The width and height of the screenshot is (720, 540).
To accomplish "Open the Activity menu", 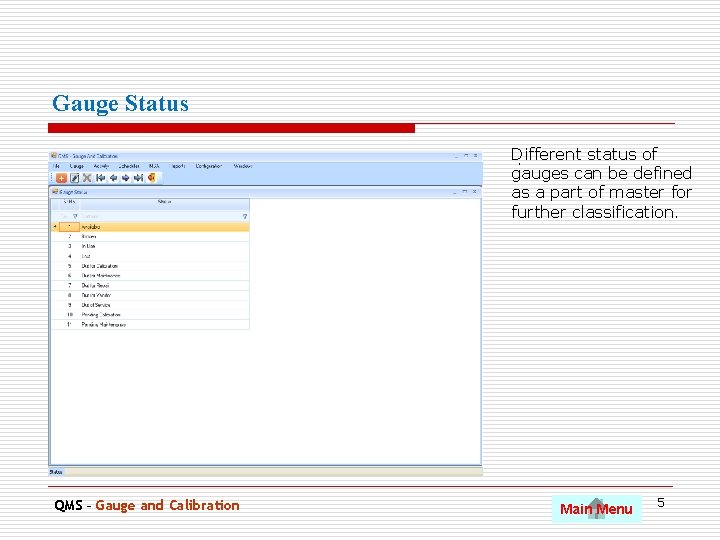I will (x=101, y=166).
